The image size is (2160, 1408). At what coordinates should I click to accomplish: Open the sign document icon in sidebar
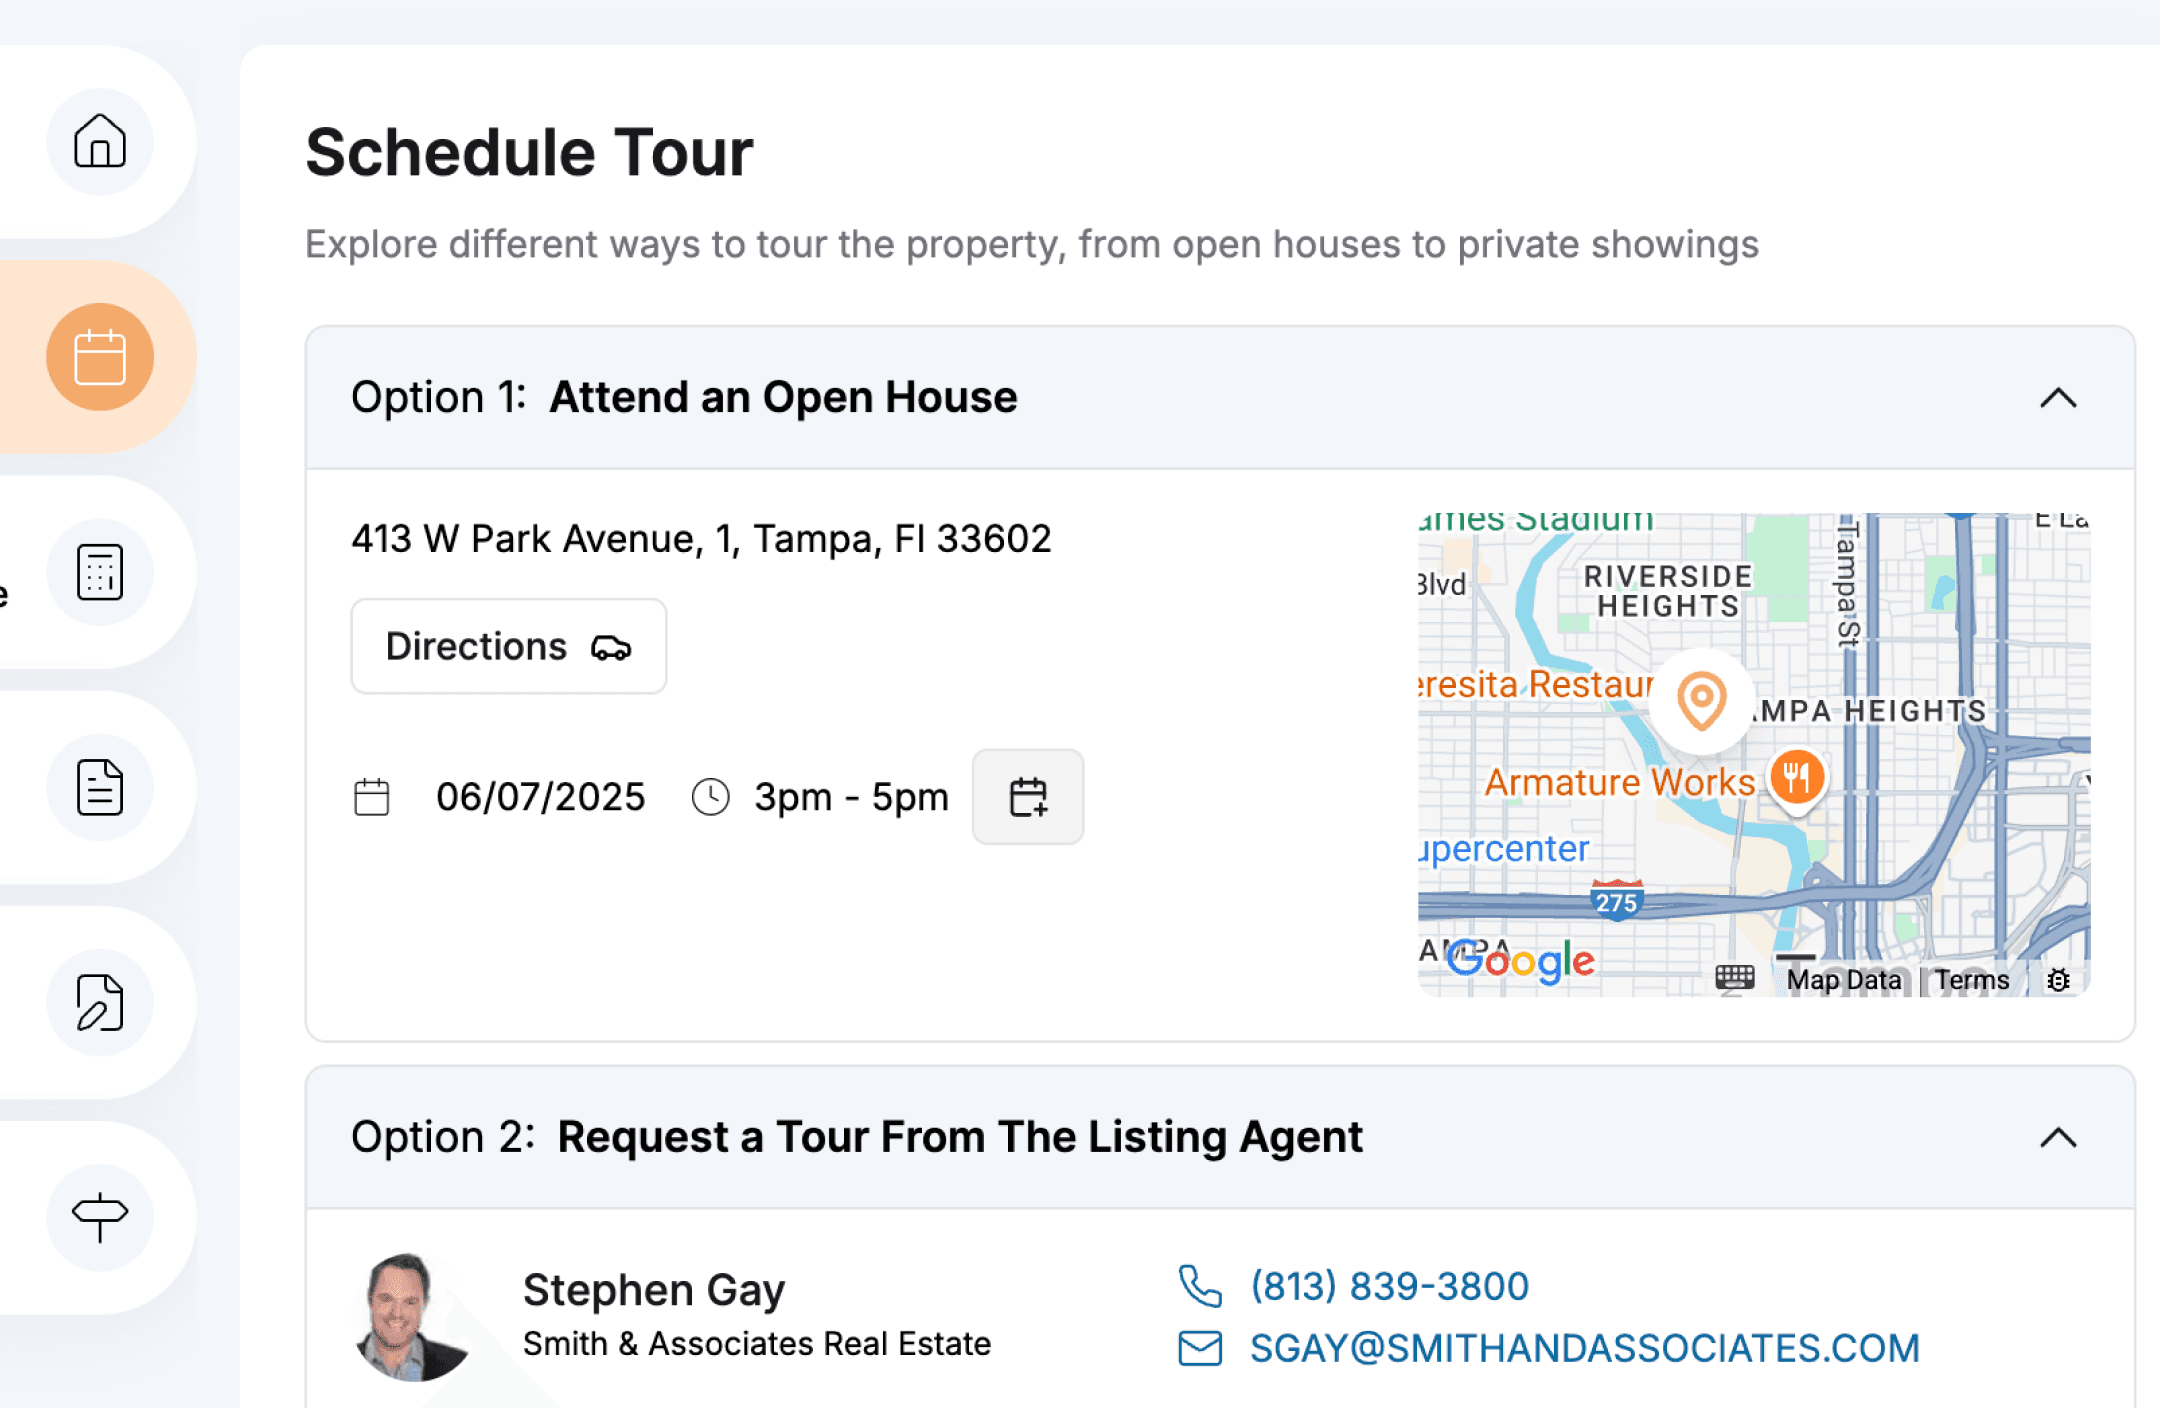point(100,1002)
